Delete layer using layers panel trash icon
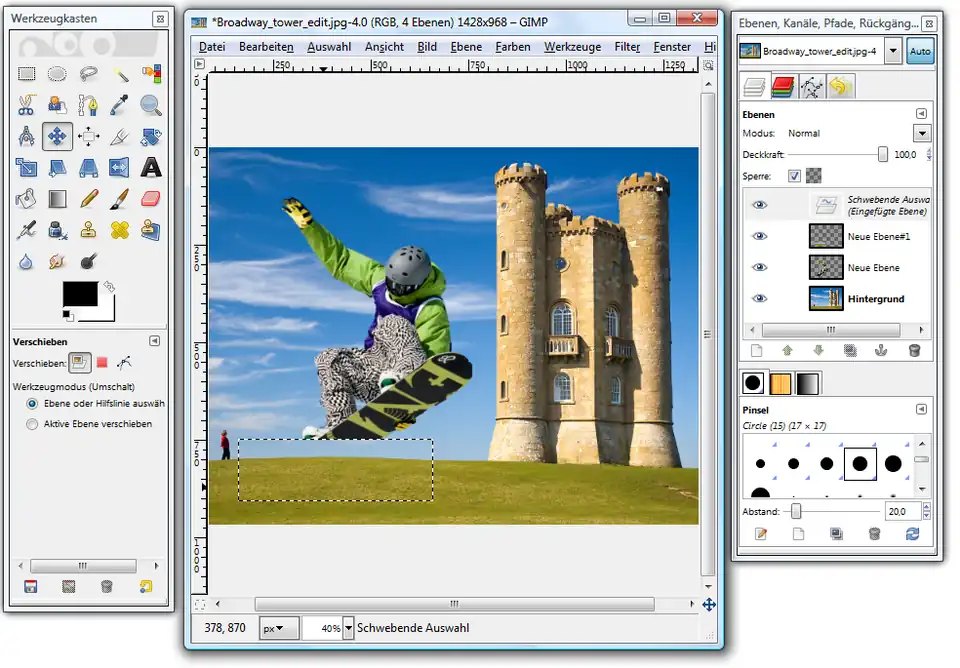The width and height of the screenshot is (960, 668). (x=914, y=351)
